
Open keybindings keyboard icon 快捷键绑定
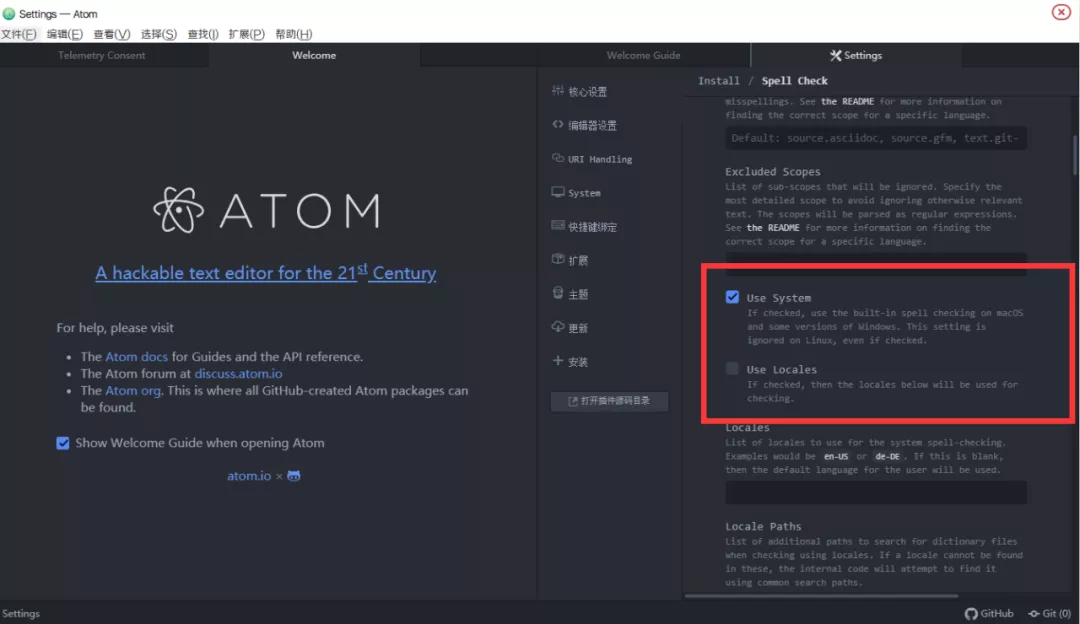click(x=558, y=226)
